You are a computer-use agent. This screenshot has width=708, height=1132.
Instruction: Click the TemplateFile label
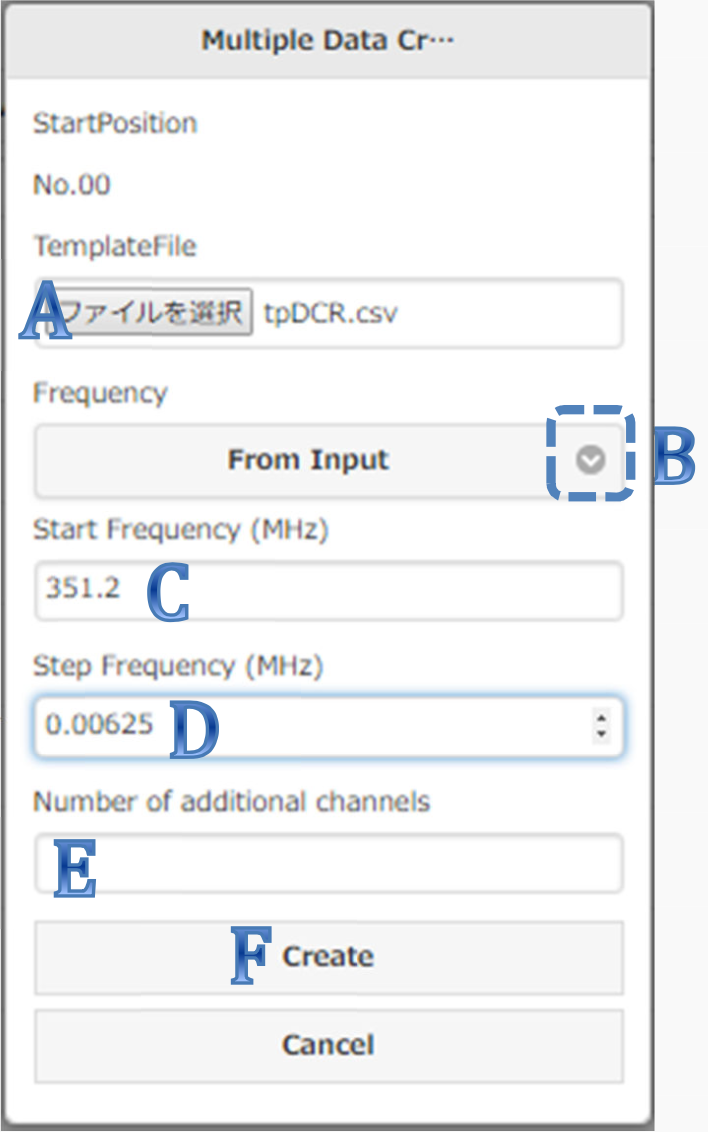[x=115, y=246]
